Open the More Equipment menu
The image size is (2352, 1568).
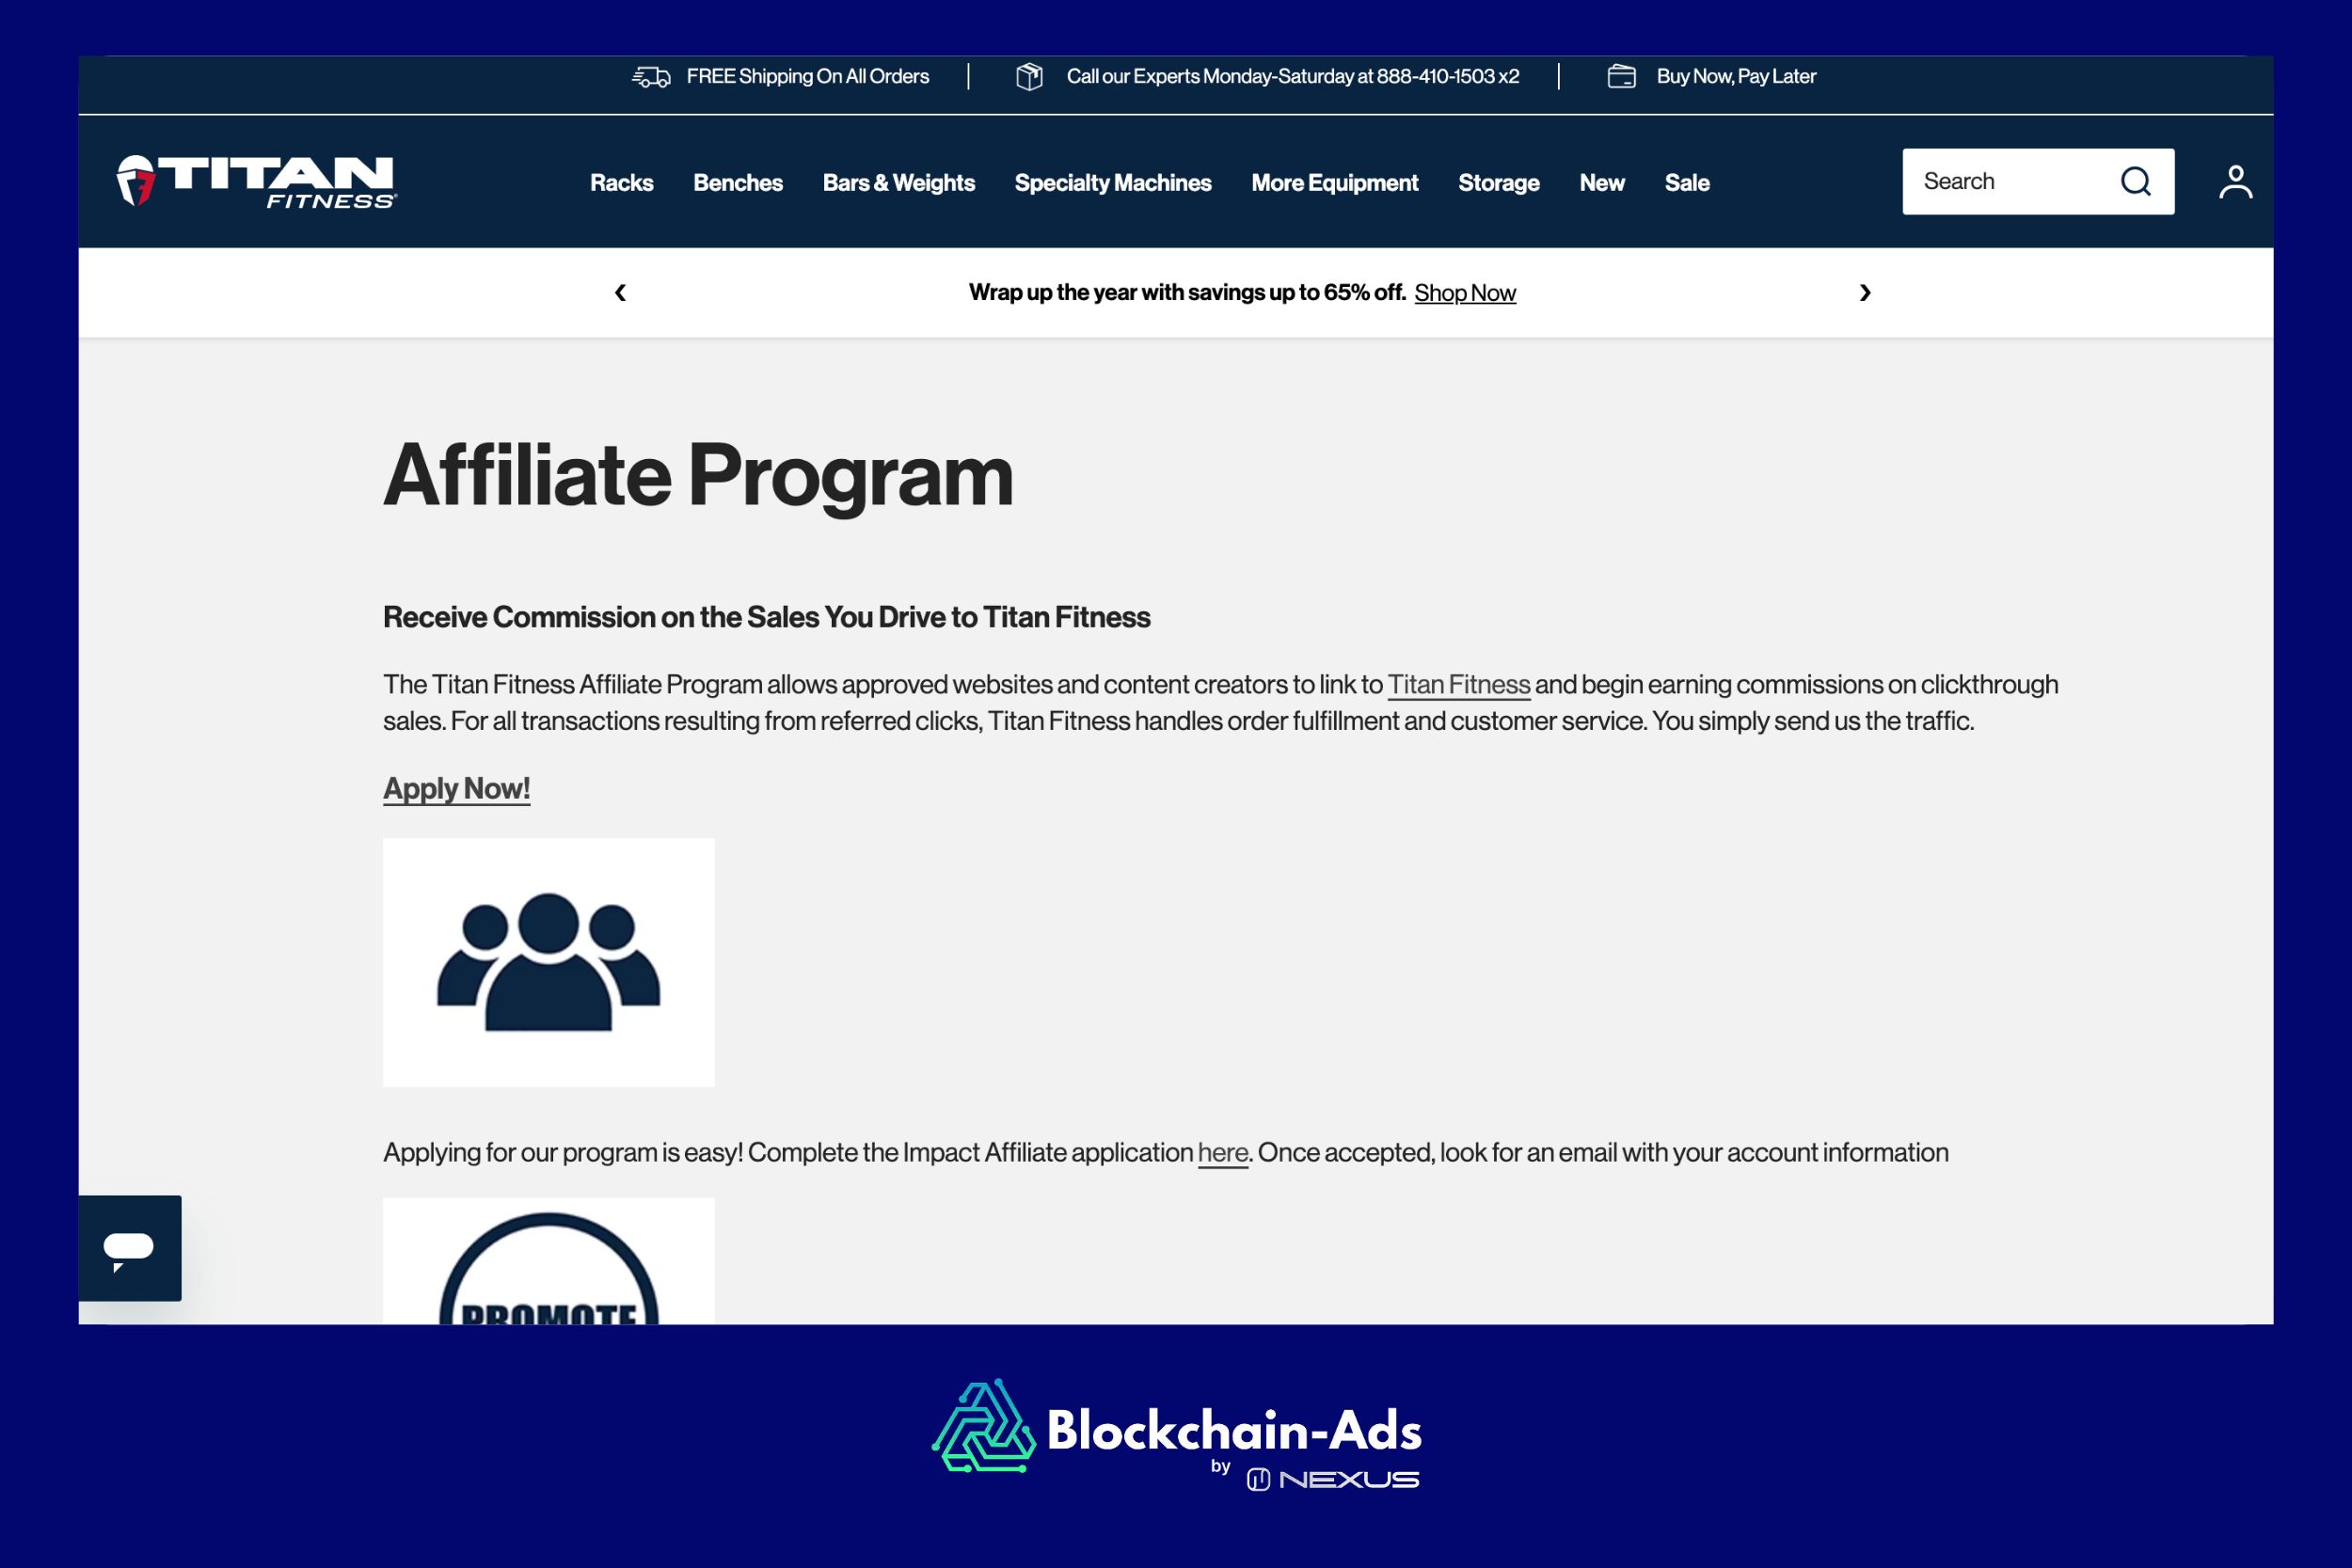coord(1334,183)
